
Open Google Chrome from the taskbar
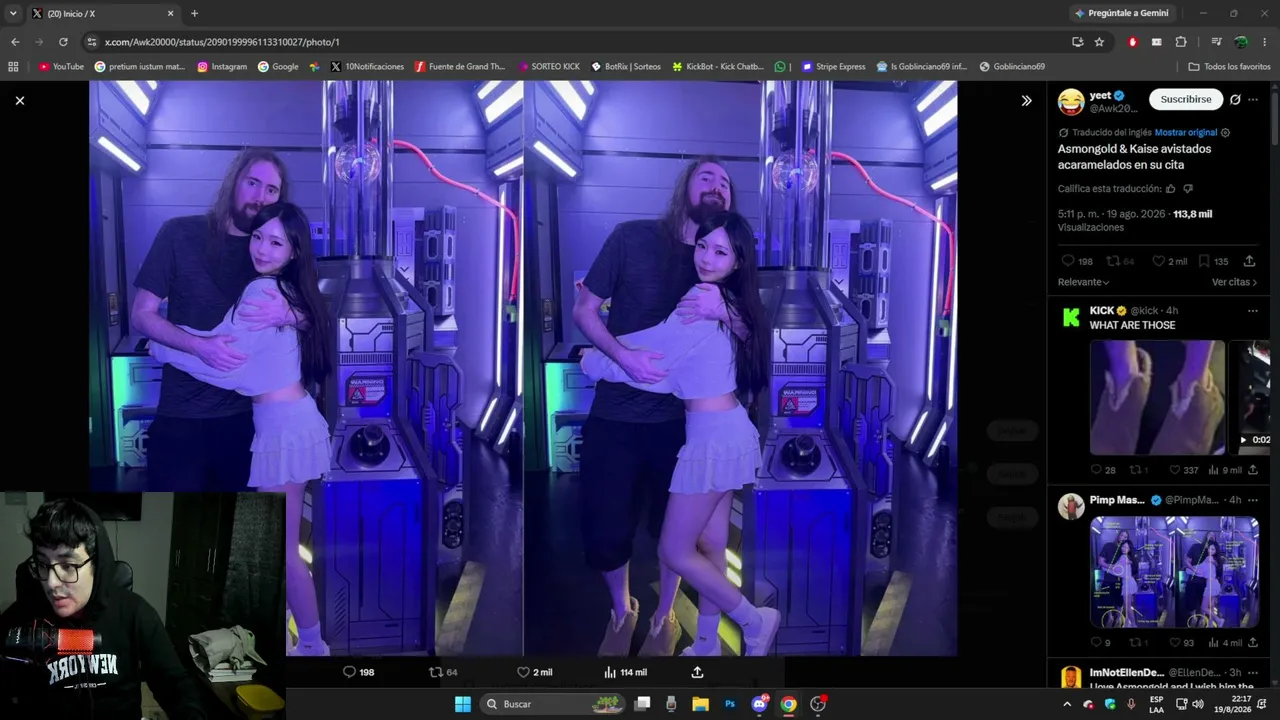788,704
